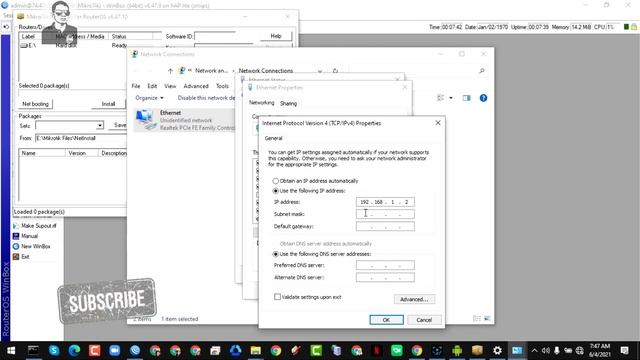640x360 pixels.
Task: Open Command Prompt from the taskbar
Action: (x=33, y=350)
